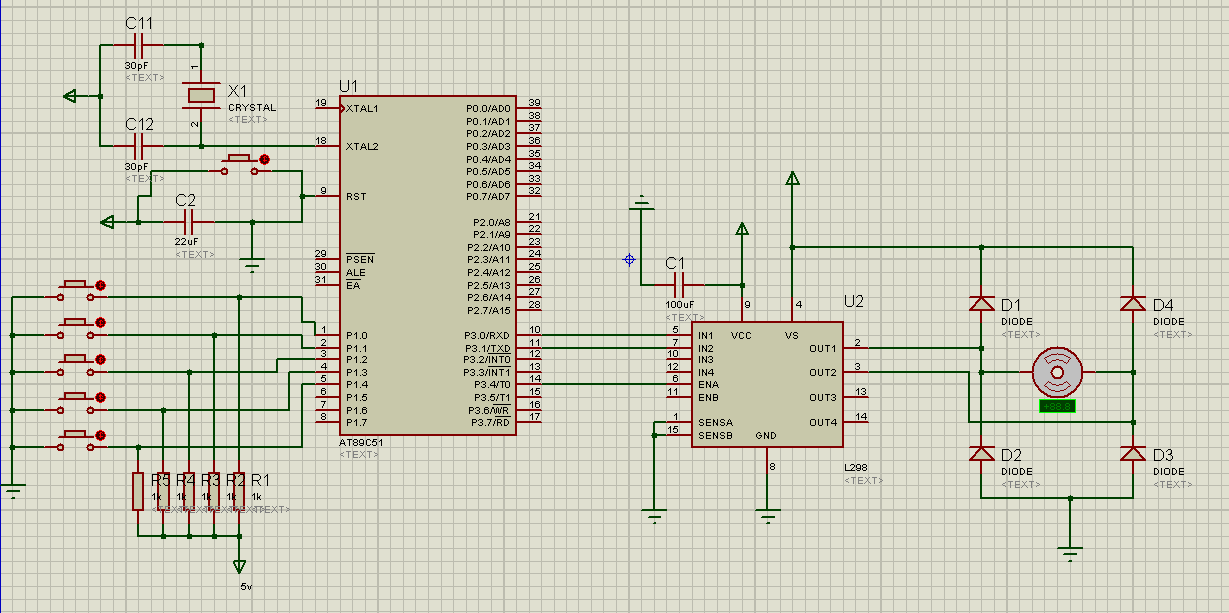Click the RST pin label

tap(356, 197)
